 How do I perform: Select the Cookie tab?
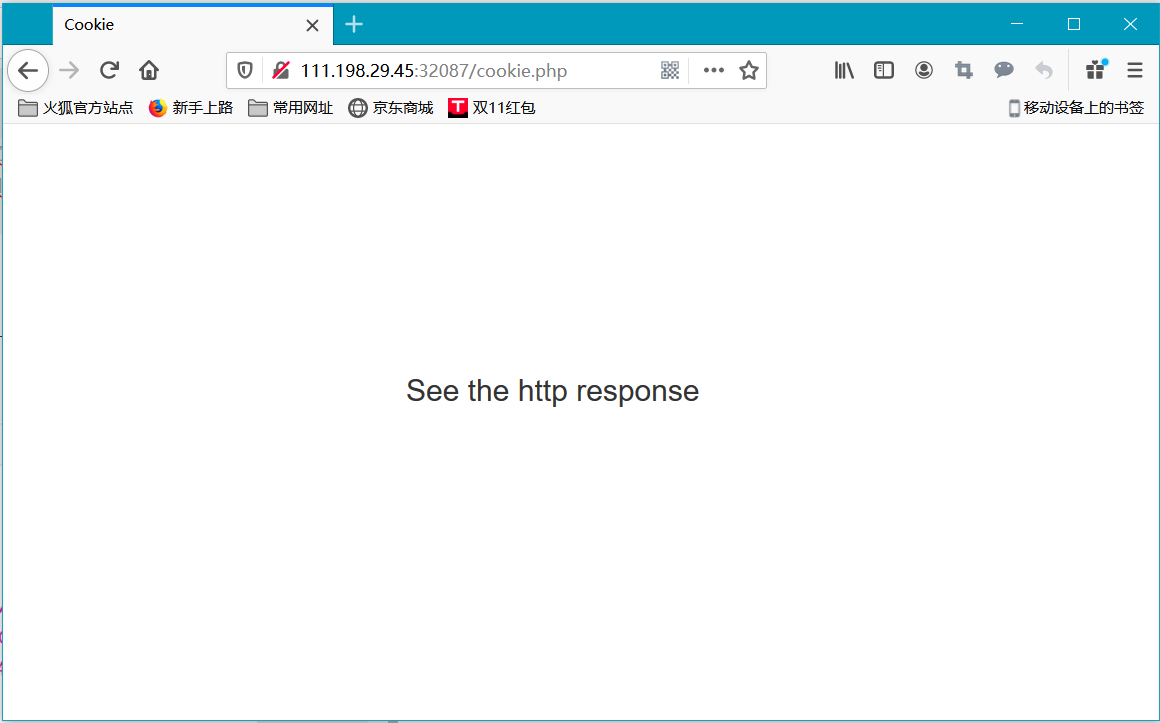[x=192, y=25]
